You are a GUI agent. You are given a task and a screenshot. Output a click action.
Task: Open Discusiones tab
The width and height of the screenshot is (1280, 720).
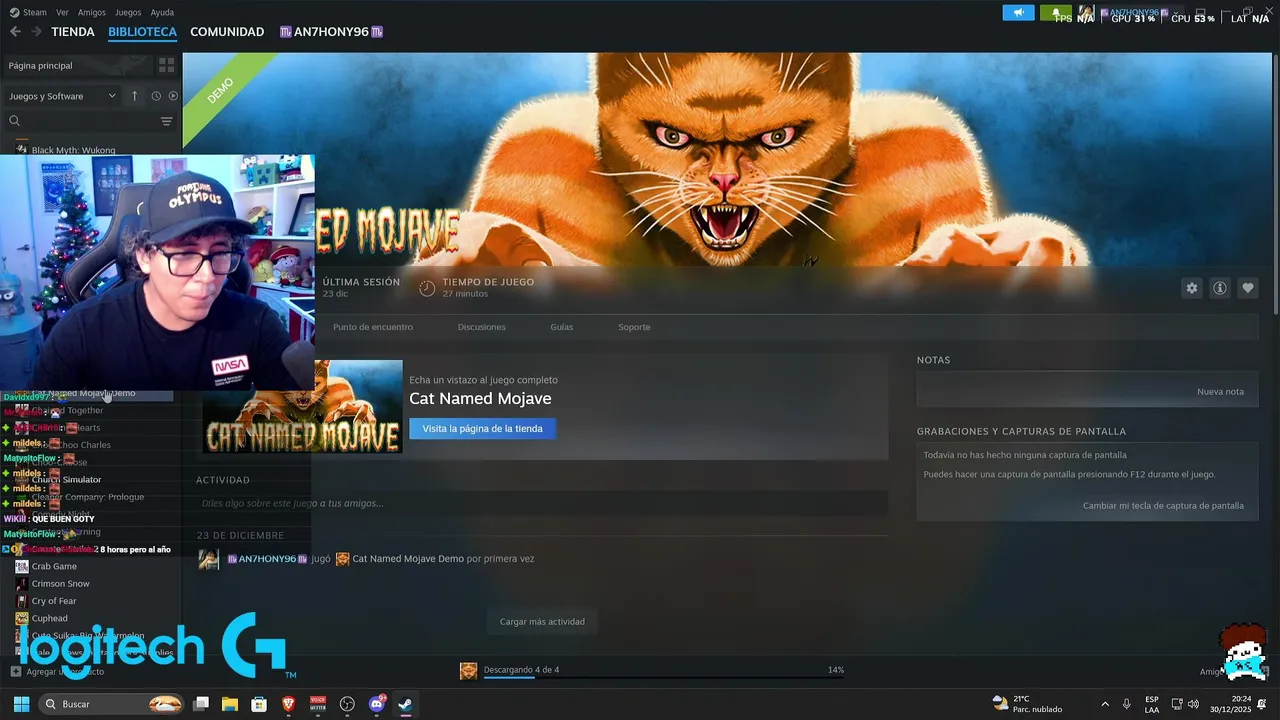[x=482, y=327]
